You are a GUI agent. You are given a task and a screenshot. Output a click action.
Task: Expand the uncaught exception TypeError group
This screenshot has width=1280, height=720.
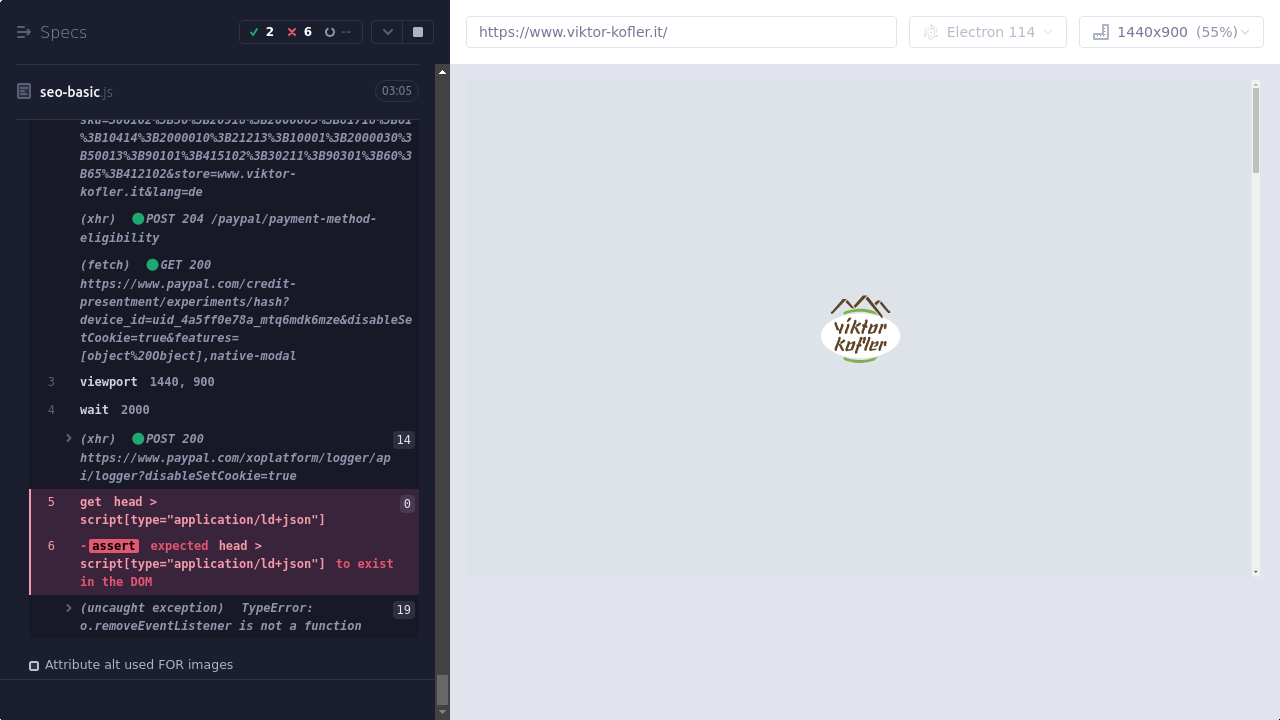tap(69, 608)
